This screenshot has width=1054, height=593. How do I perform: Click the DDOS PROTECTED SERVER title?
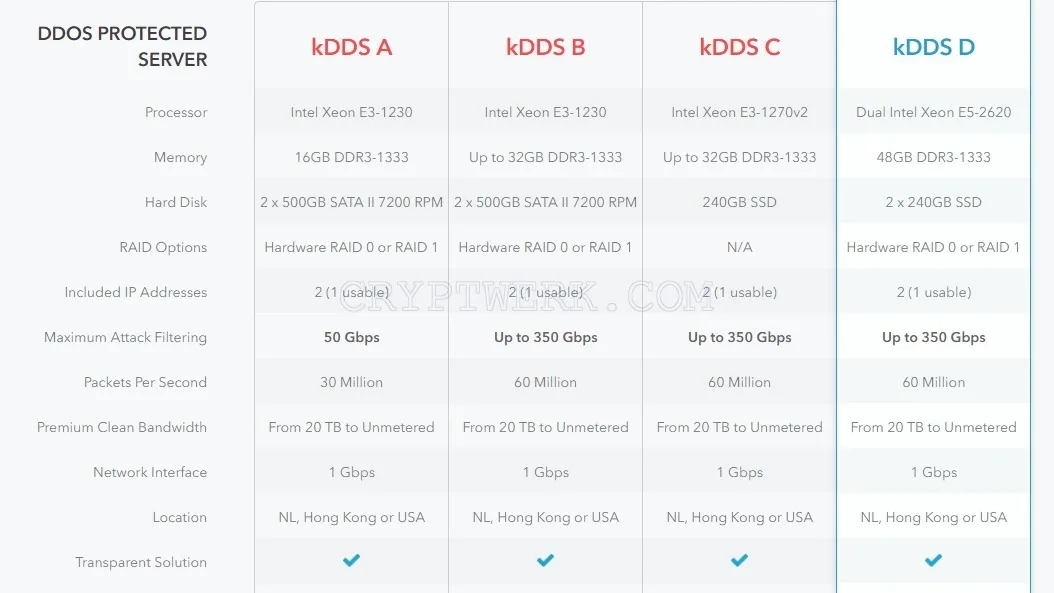pyautogui.click(x=122, y=46)
